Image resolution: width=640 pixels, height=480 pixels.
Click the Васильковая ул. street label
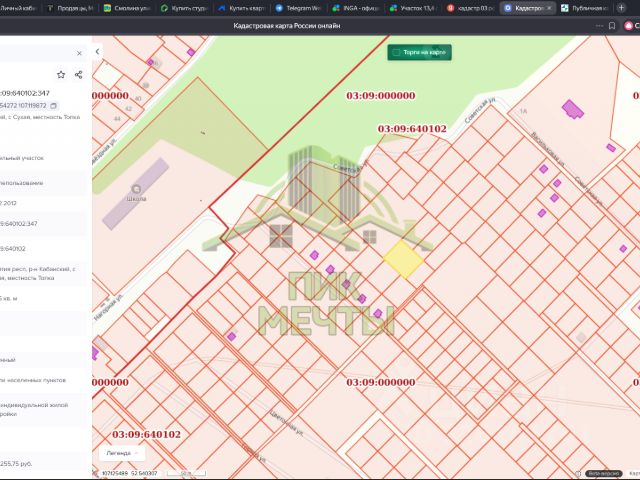coord(547,149)
